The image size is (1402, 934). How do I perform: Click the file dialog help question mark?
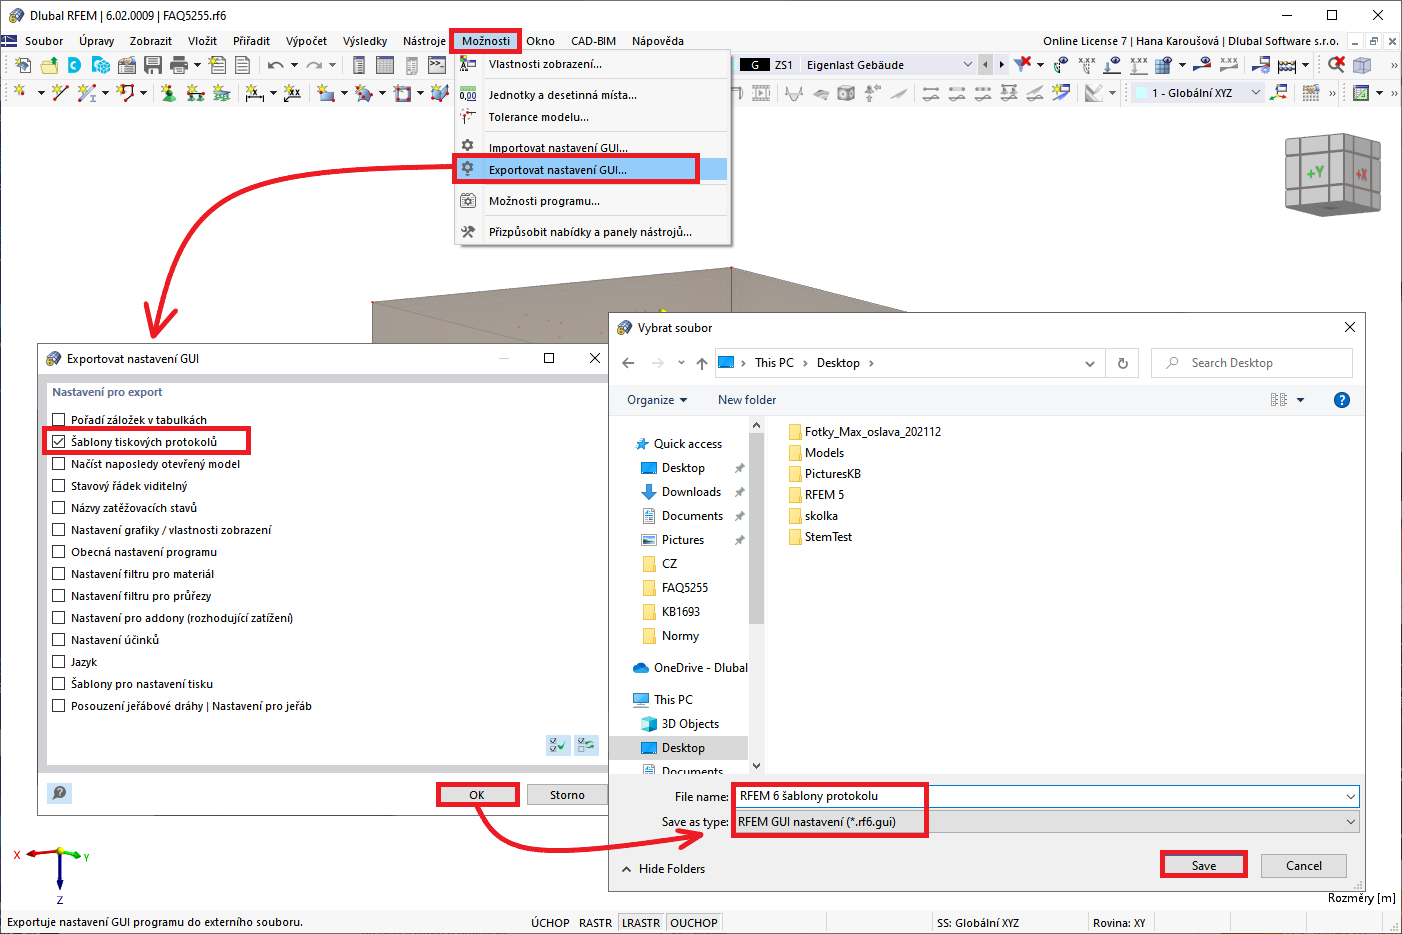click(1342, 400)
